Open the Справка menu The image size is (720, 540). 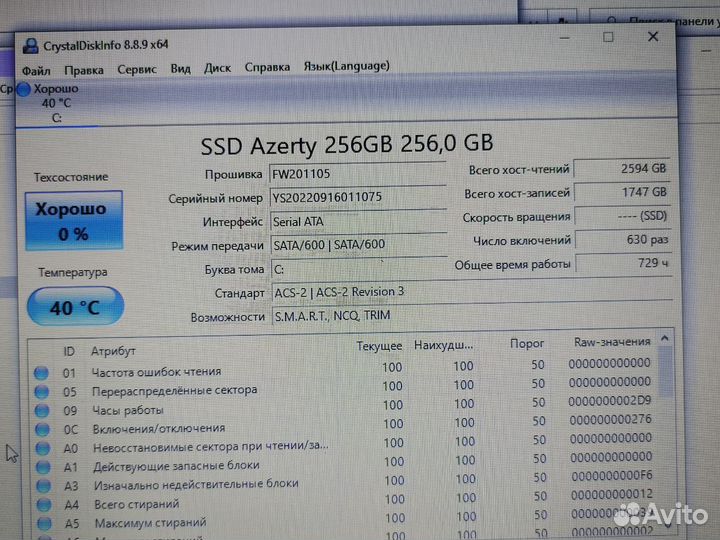point(267,67)
